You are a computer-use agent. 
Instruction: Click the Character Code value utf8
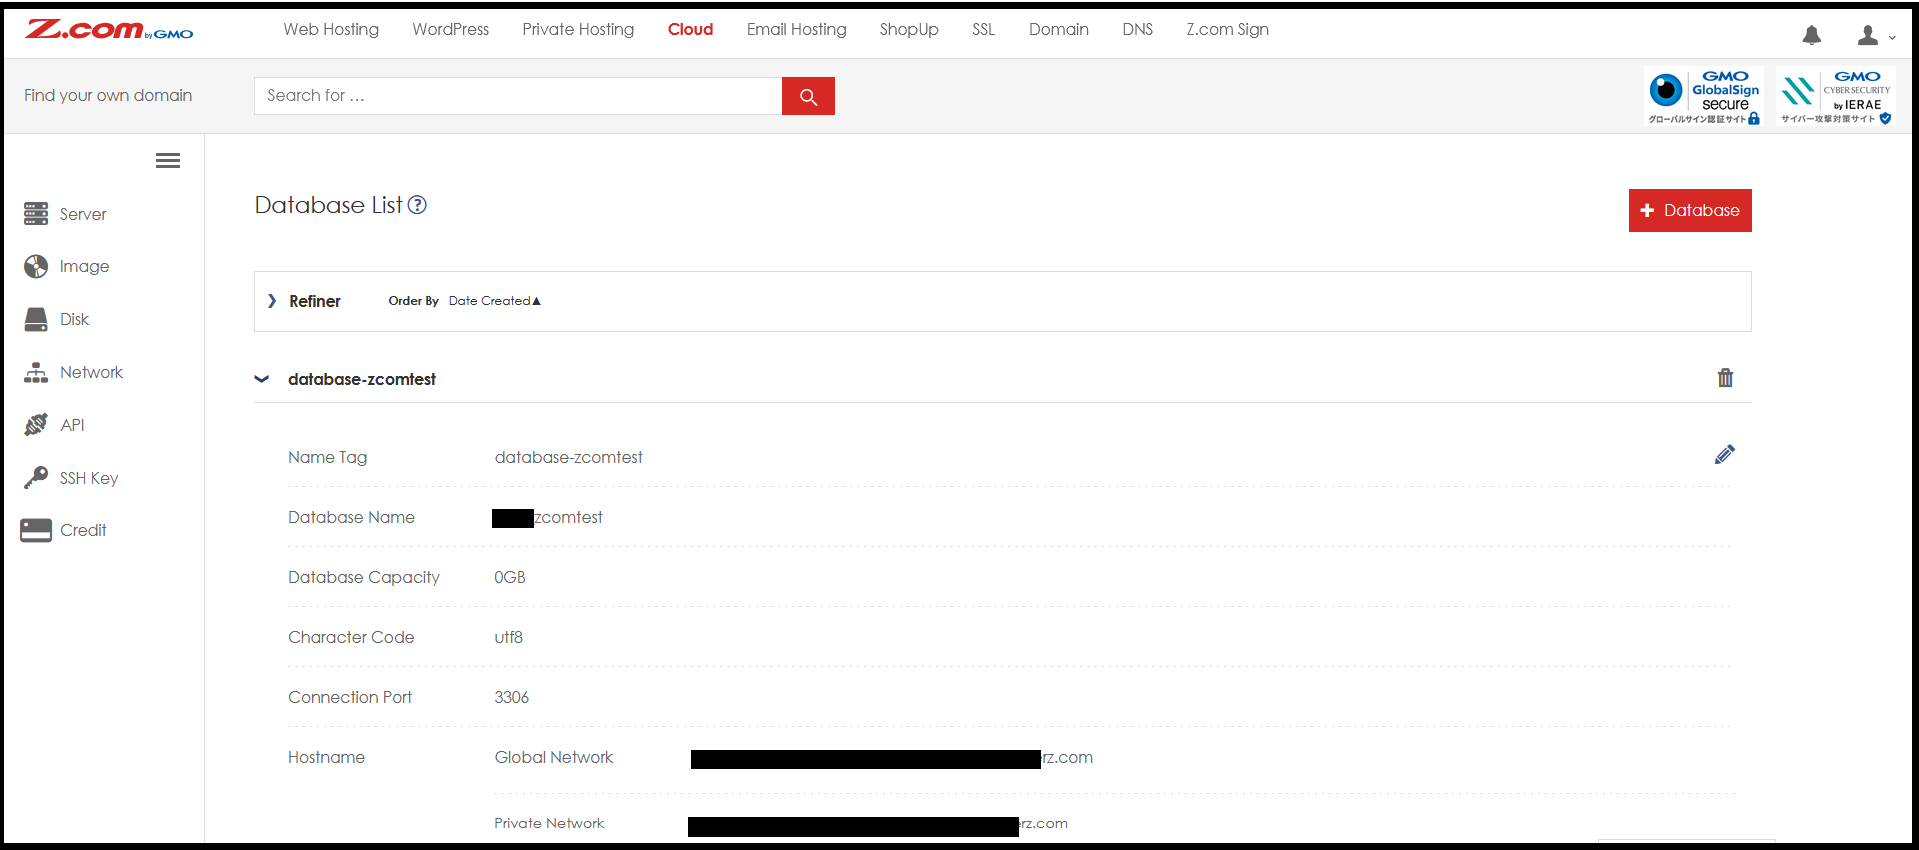tap(508, 637)
